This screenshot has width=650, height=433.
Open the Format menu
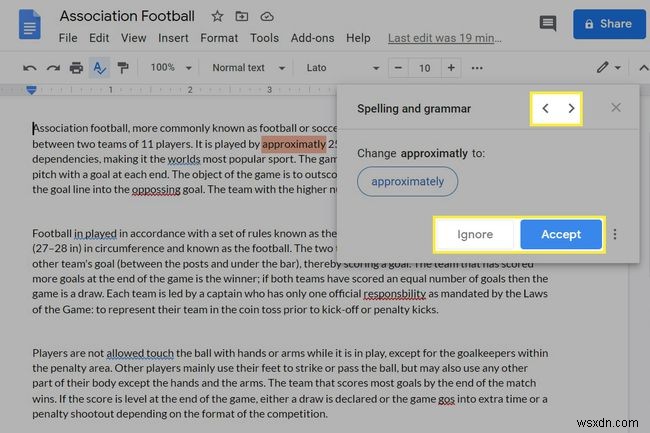[219, 38]
